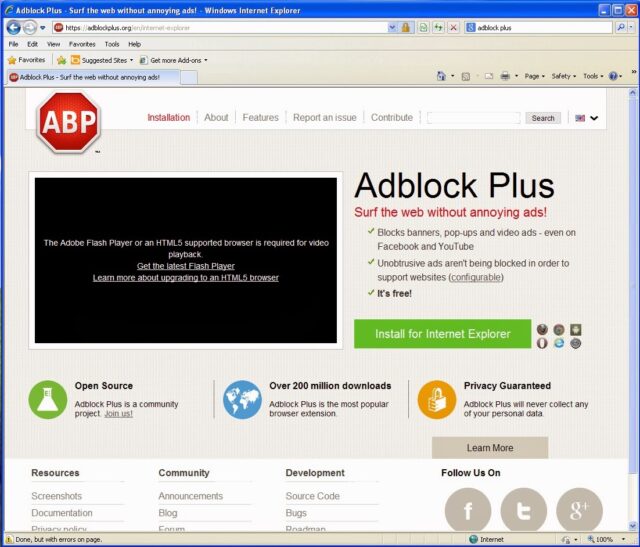Expand the Suggested Sites dropdown
This screenshot has width=640, height=547.
pyautogui.click(x=131, y=60)
